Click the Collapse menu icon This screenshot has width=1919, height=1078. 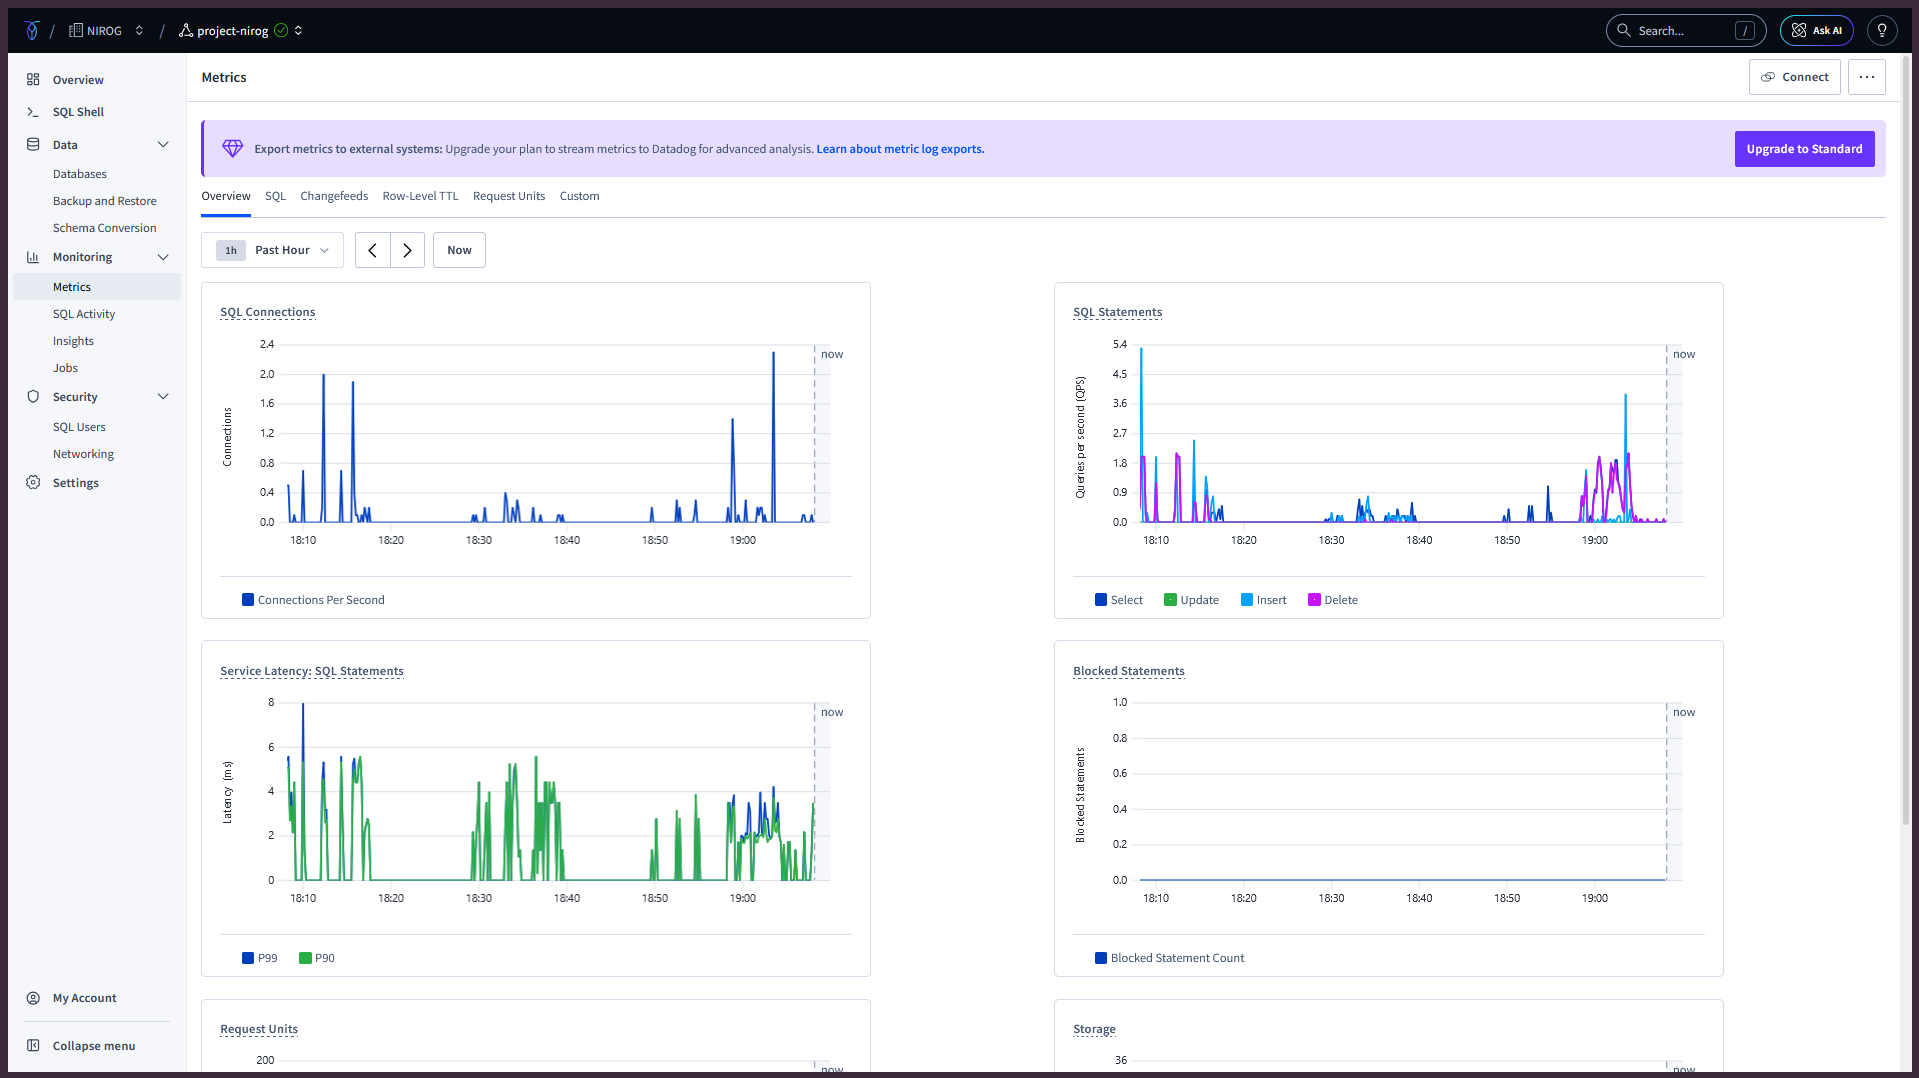click(33, 1046)
